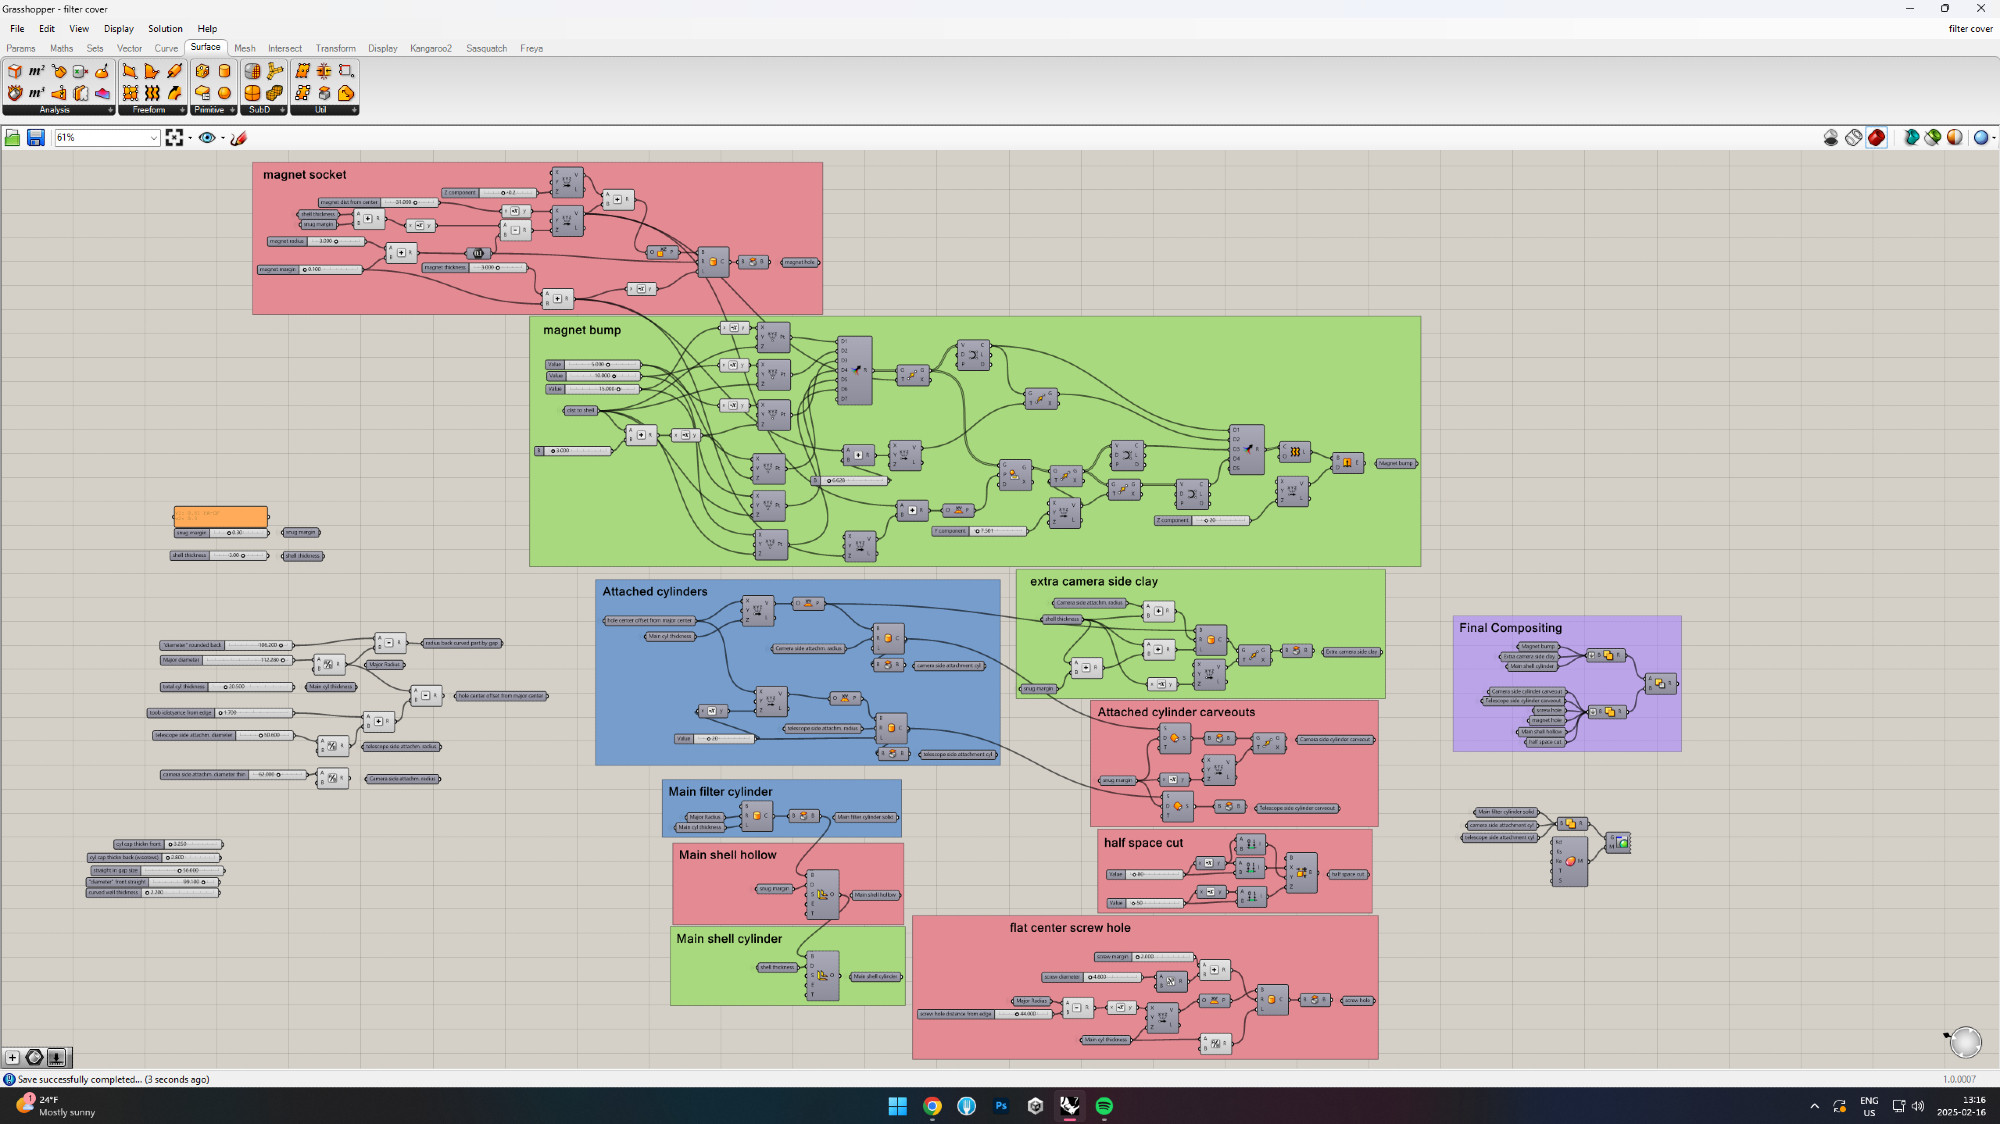The image size is (2000, 1124).
Task: Open the Solution menu
Action: pyautogui.click(x=165, y=29)
